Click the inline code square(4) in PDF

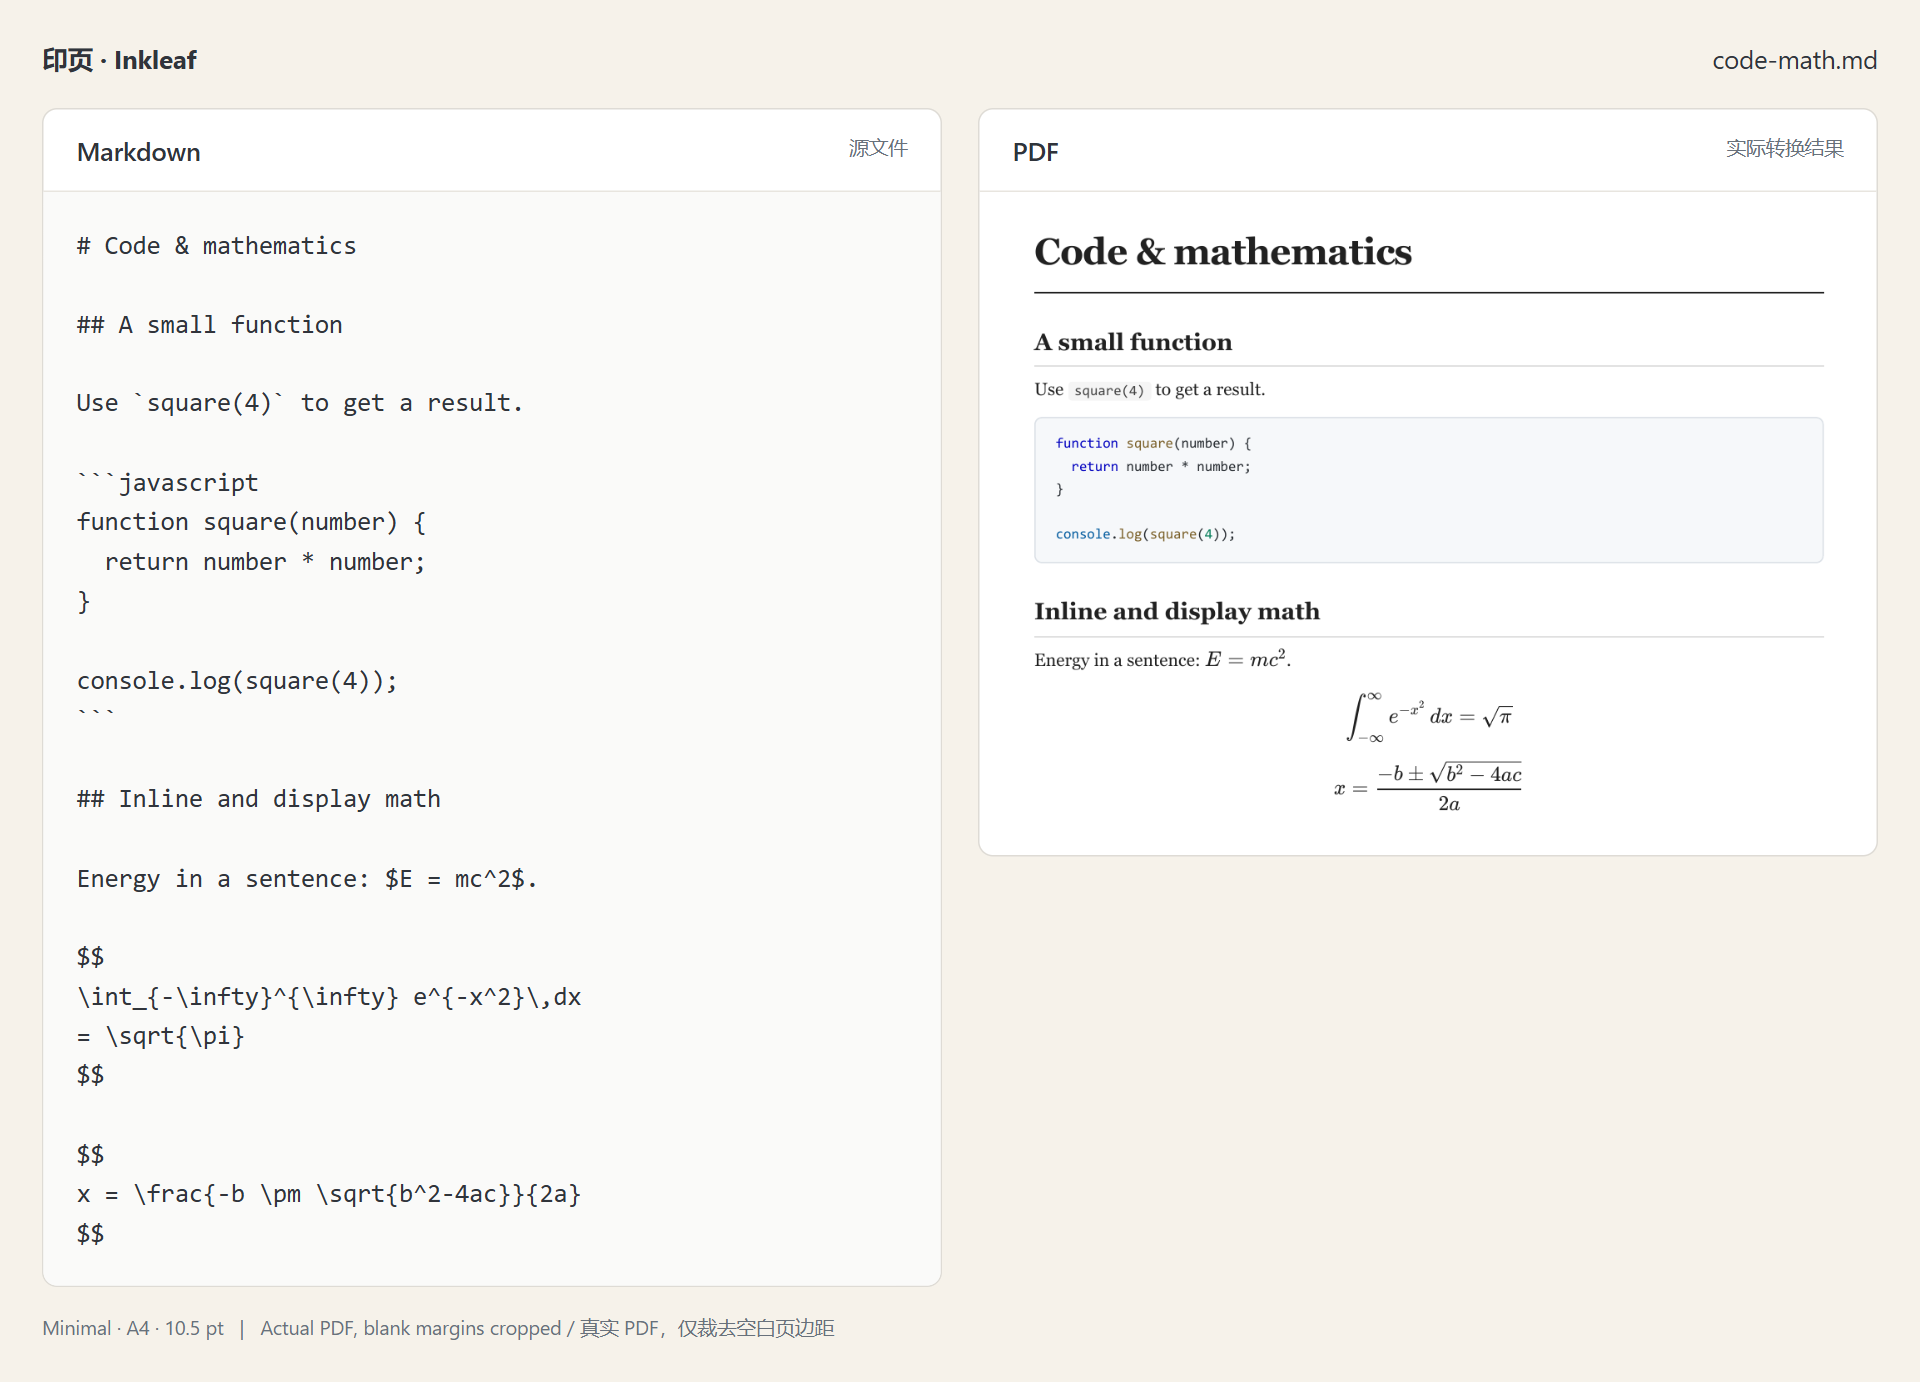(1108, 390)
